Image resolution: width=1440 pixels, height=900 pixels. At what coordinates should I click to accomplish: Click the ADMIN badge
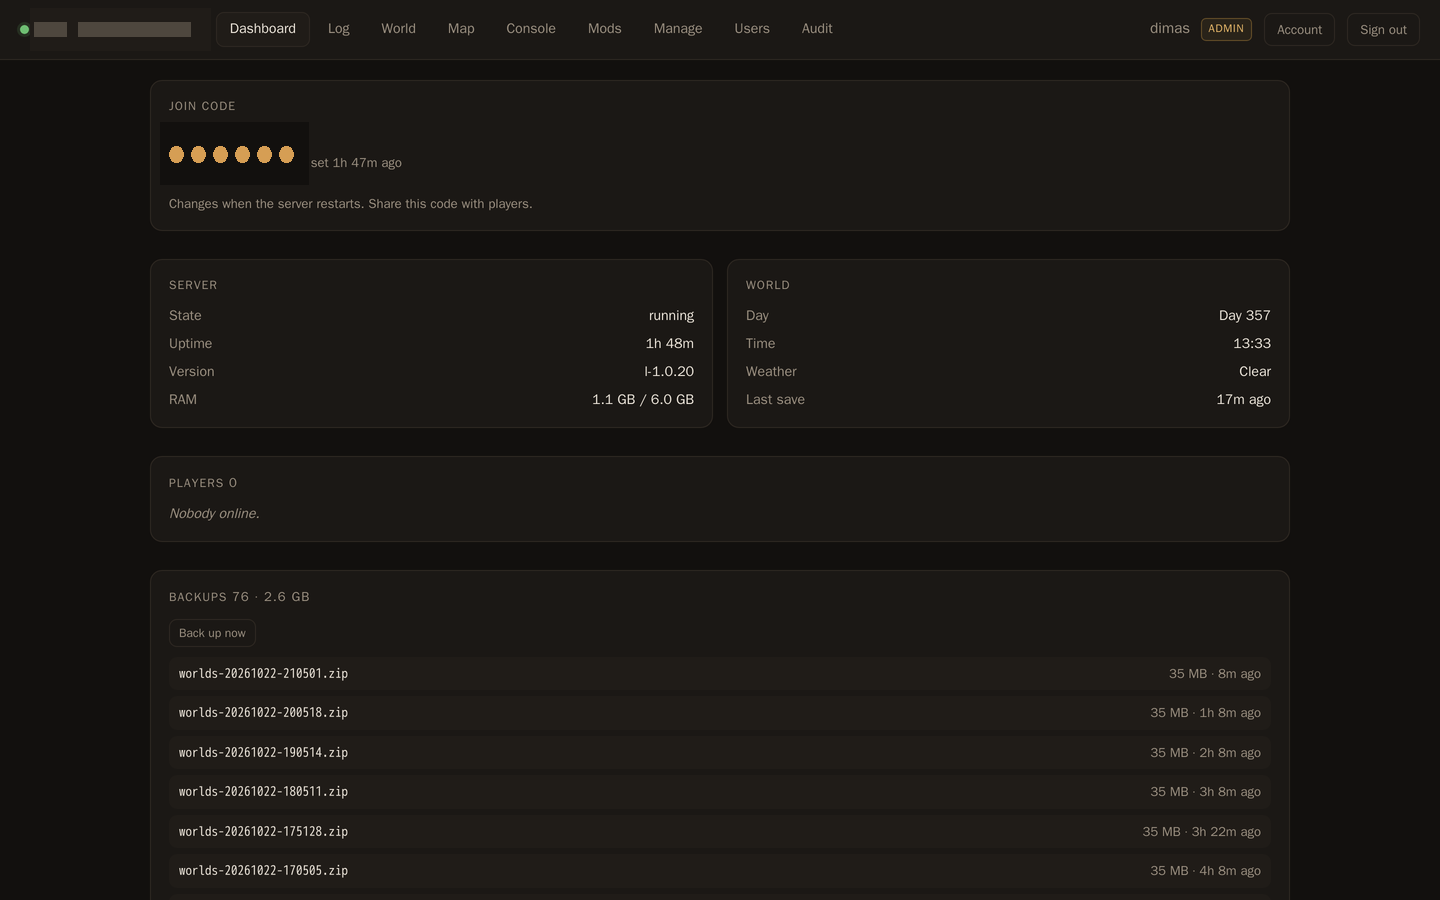tap(1226, 29)
